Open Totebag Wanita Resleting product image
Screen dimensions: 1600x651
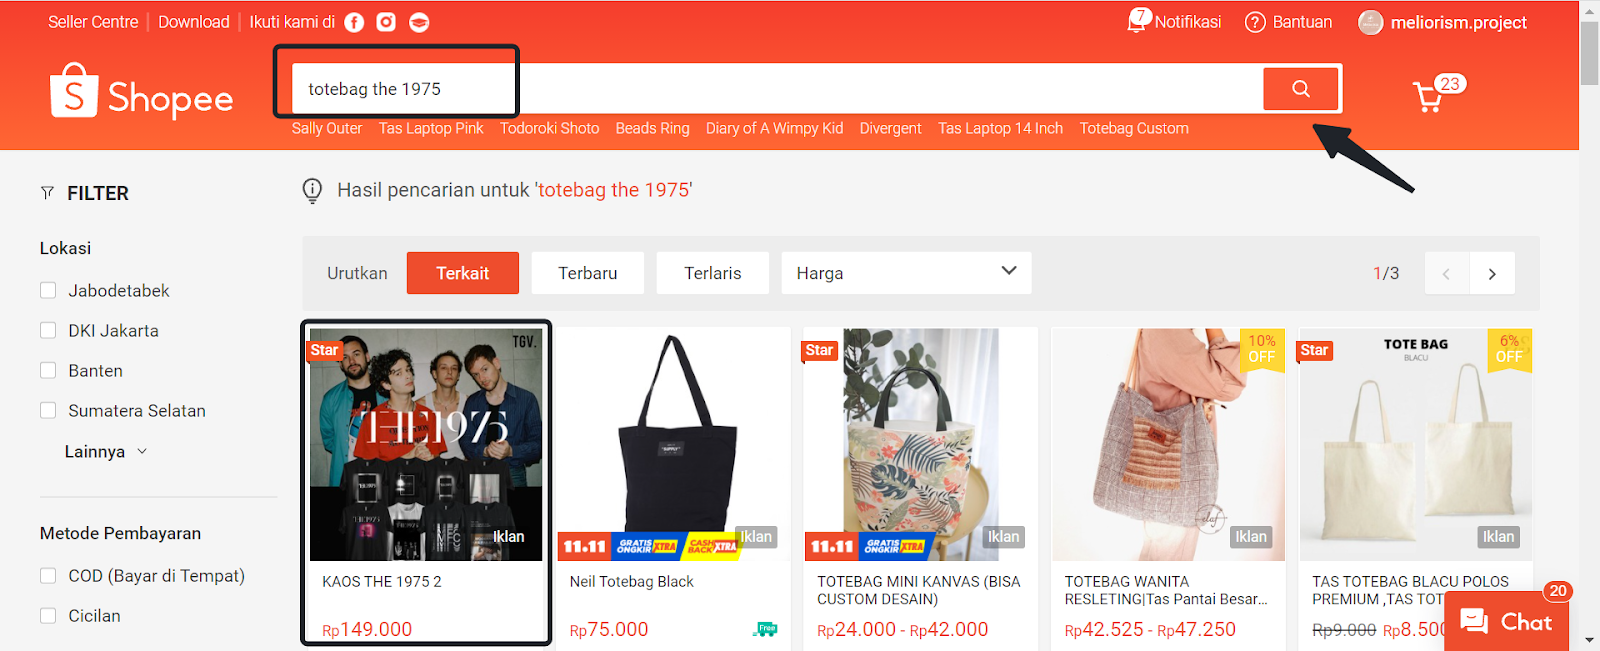[1168, 445]
